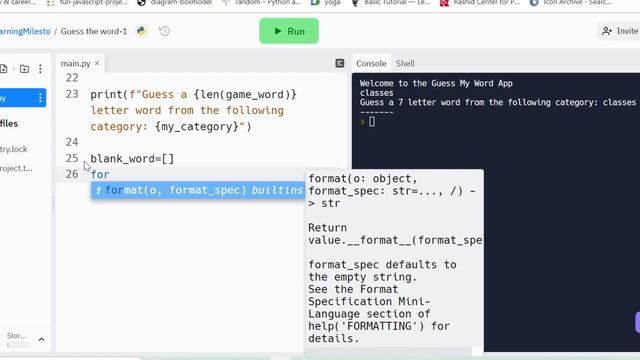640x360 pixels.
Task: Click the storage usage progress bar
Action: point(18,345)
